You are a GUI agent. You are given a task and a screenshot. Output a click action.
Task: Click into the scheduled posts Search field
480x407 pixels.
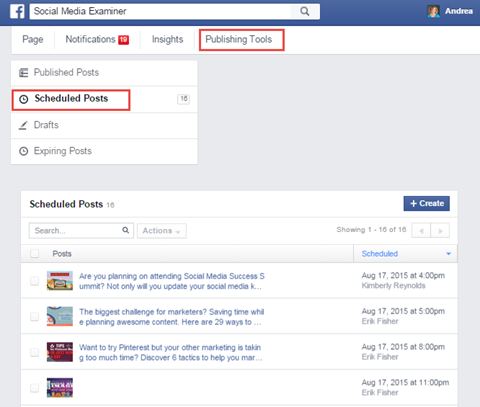77,231
